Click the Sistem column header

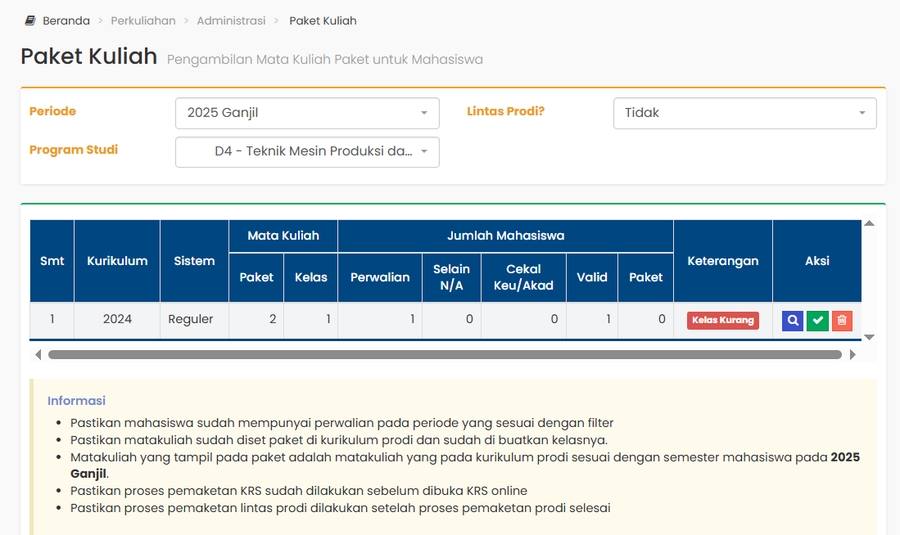(194, 261)
